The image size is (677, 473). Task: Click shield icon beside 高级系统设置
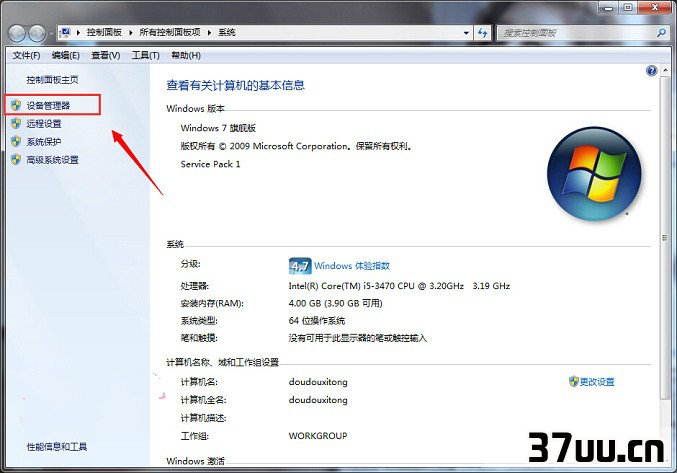coord(16,160)
